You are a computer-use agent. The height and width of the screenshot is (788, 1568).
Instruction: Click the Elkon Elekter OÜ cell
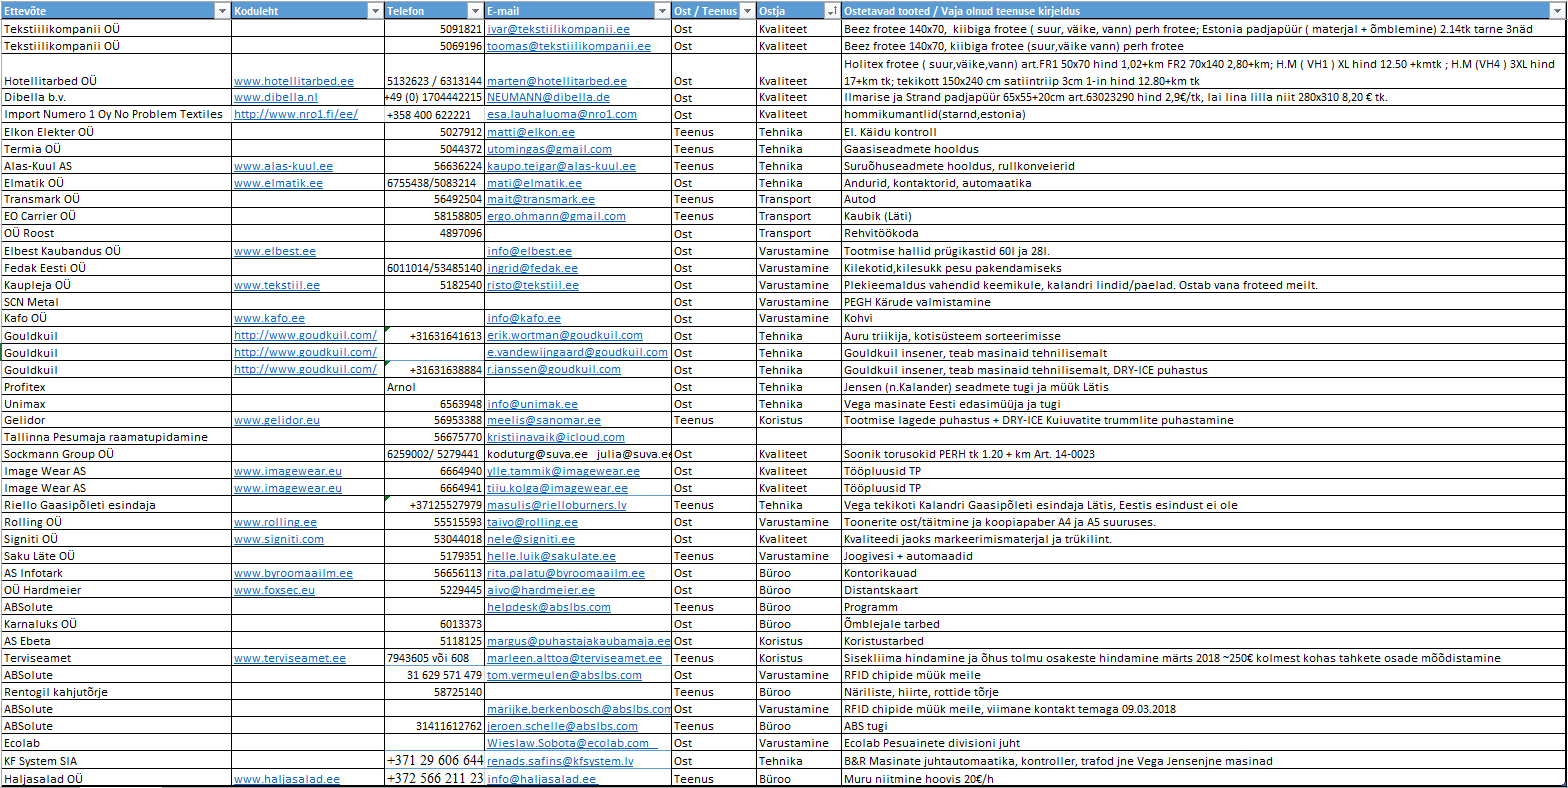116,132
